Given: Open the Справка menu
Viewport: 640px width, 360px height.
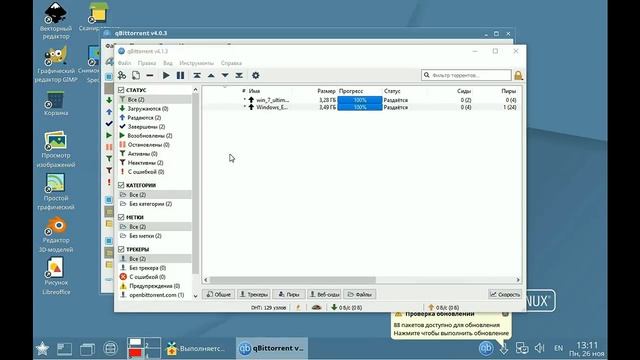Looking at the screenshot, I should coord(231,63).
